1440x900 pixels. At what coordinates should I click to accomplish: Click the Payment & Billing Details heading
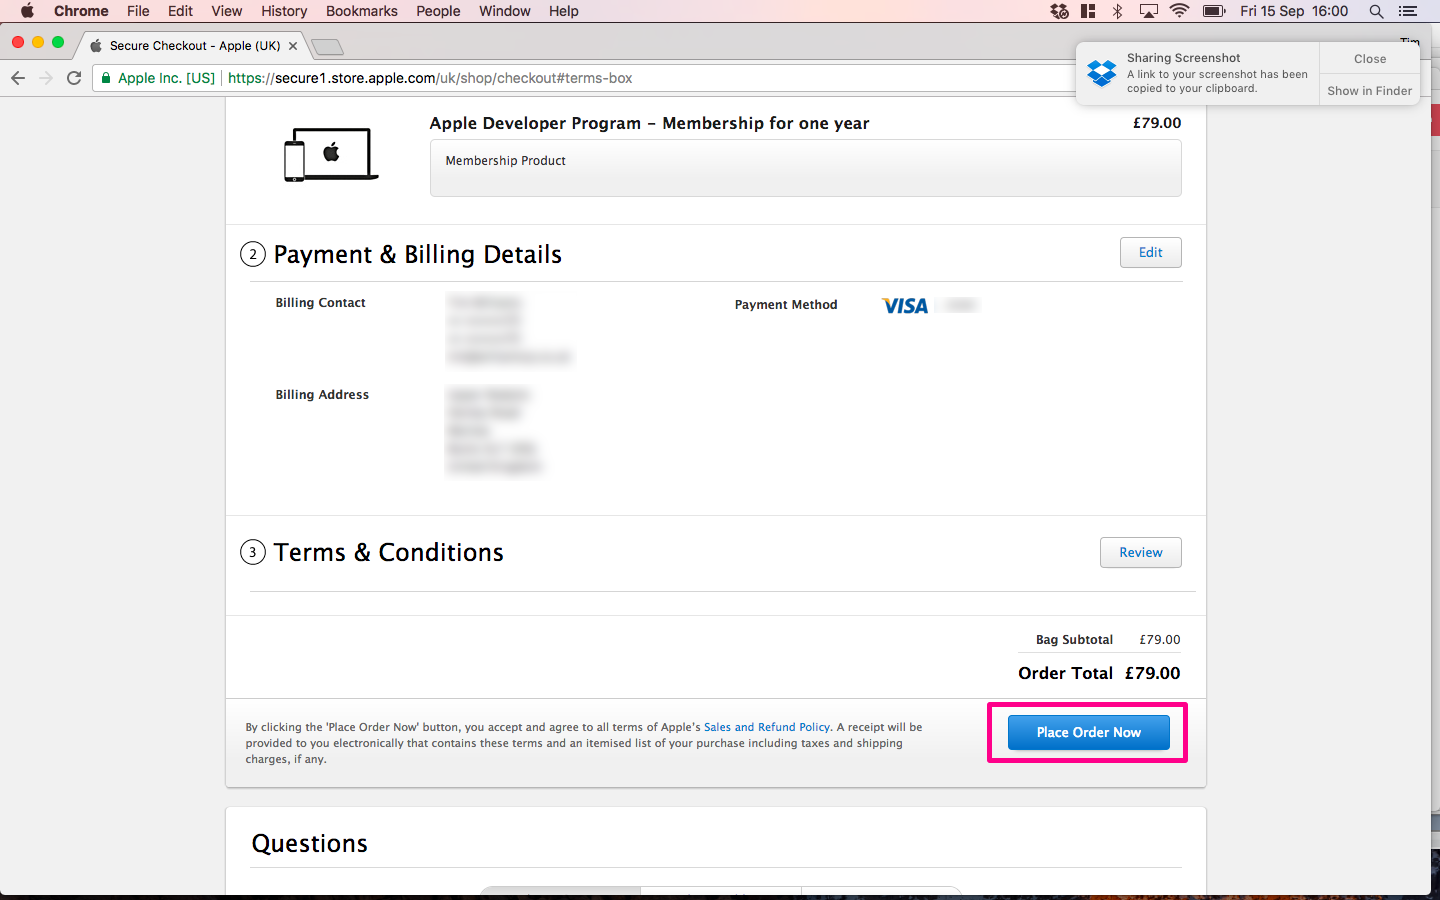point(418,255)
